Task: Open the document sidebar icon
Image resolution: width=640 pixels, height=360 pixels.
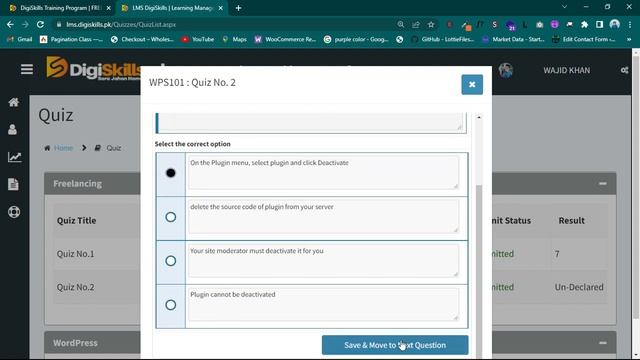Action: click(x=13, y=184)
